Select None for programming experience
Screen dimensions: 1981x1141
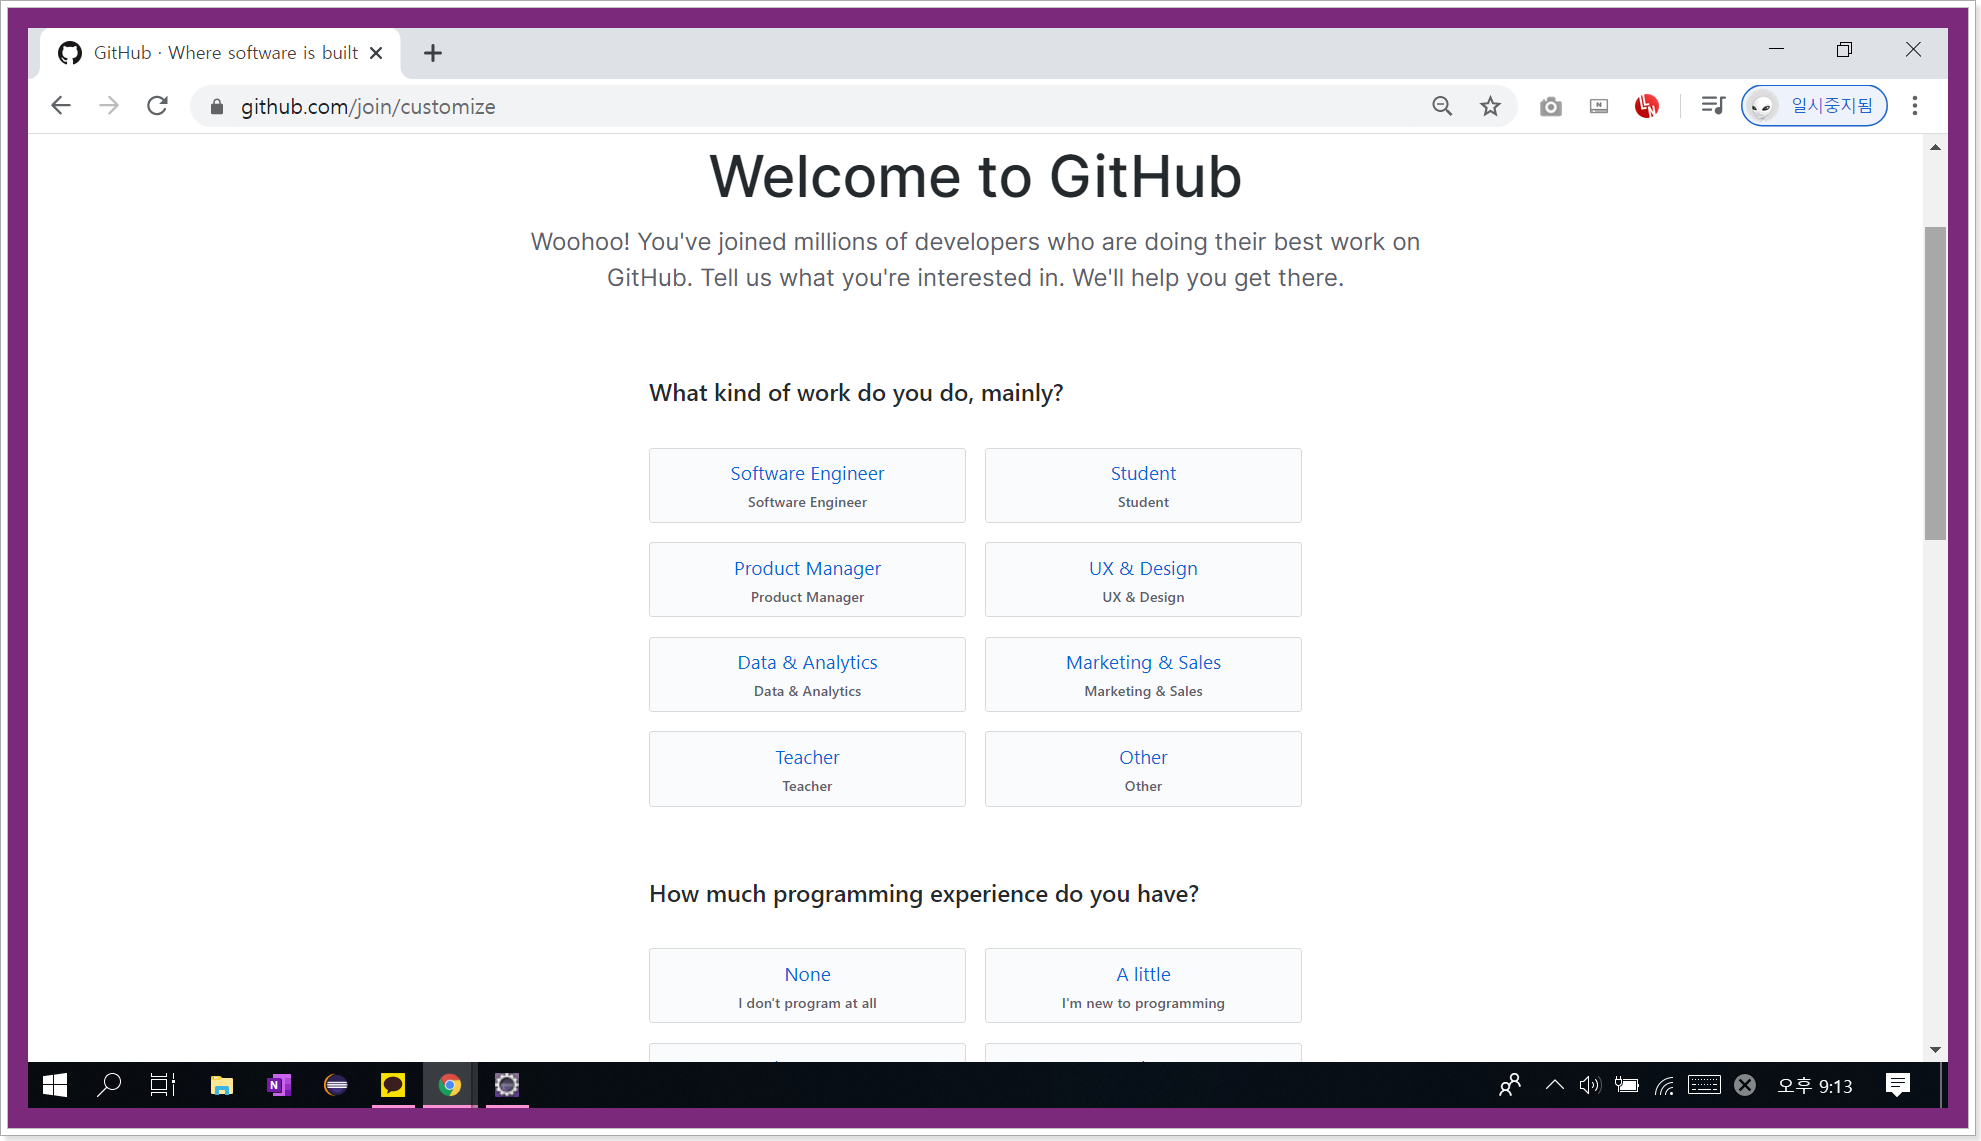point(807,985)
